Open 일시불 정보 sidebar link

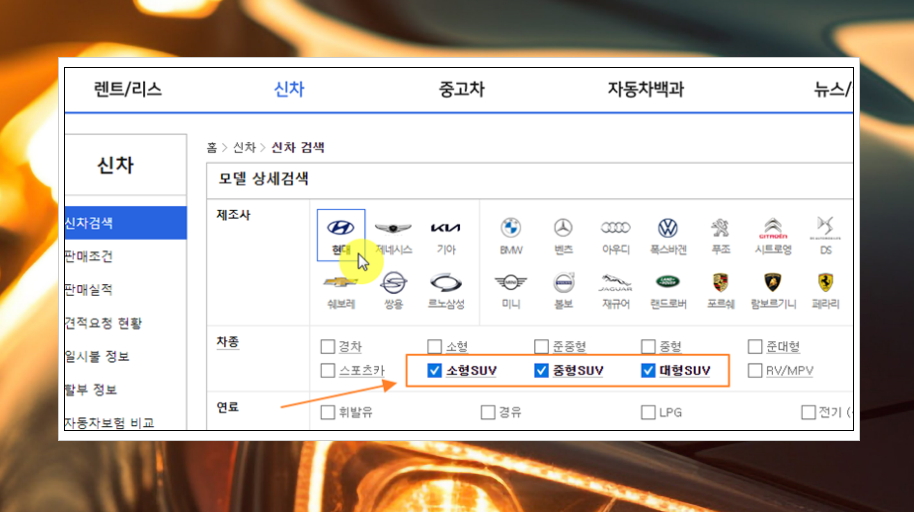(97, 356)
